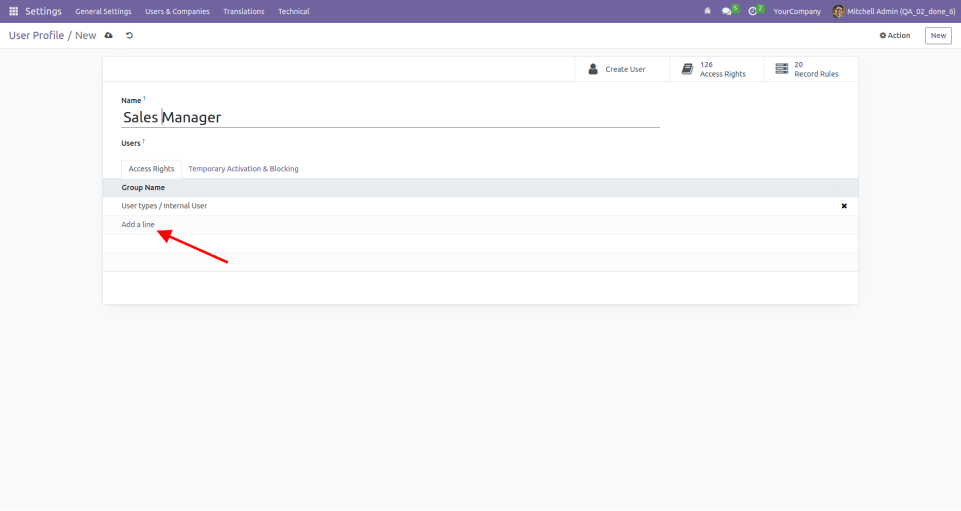Open the Technical menu
The width and height of the screenshot is (961, 511).
pyautogui.click(x=293, y=11)
